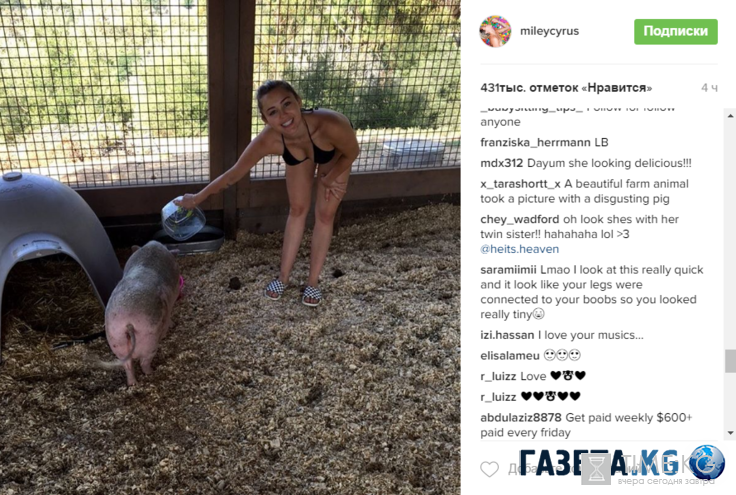Open the elisalameu commenter profile
Screen dimensions: 736x495
510,356
